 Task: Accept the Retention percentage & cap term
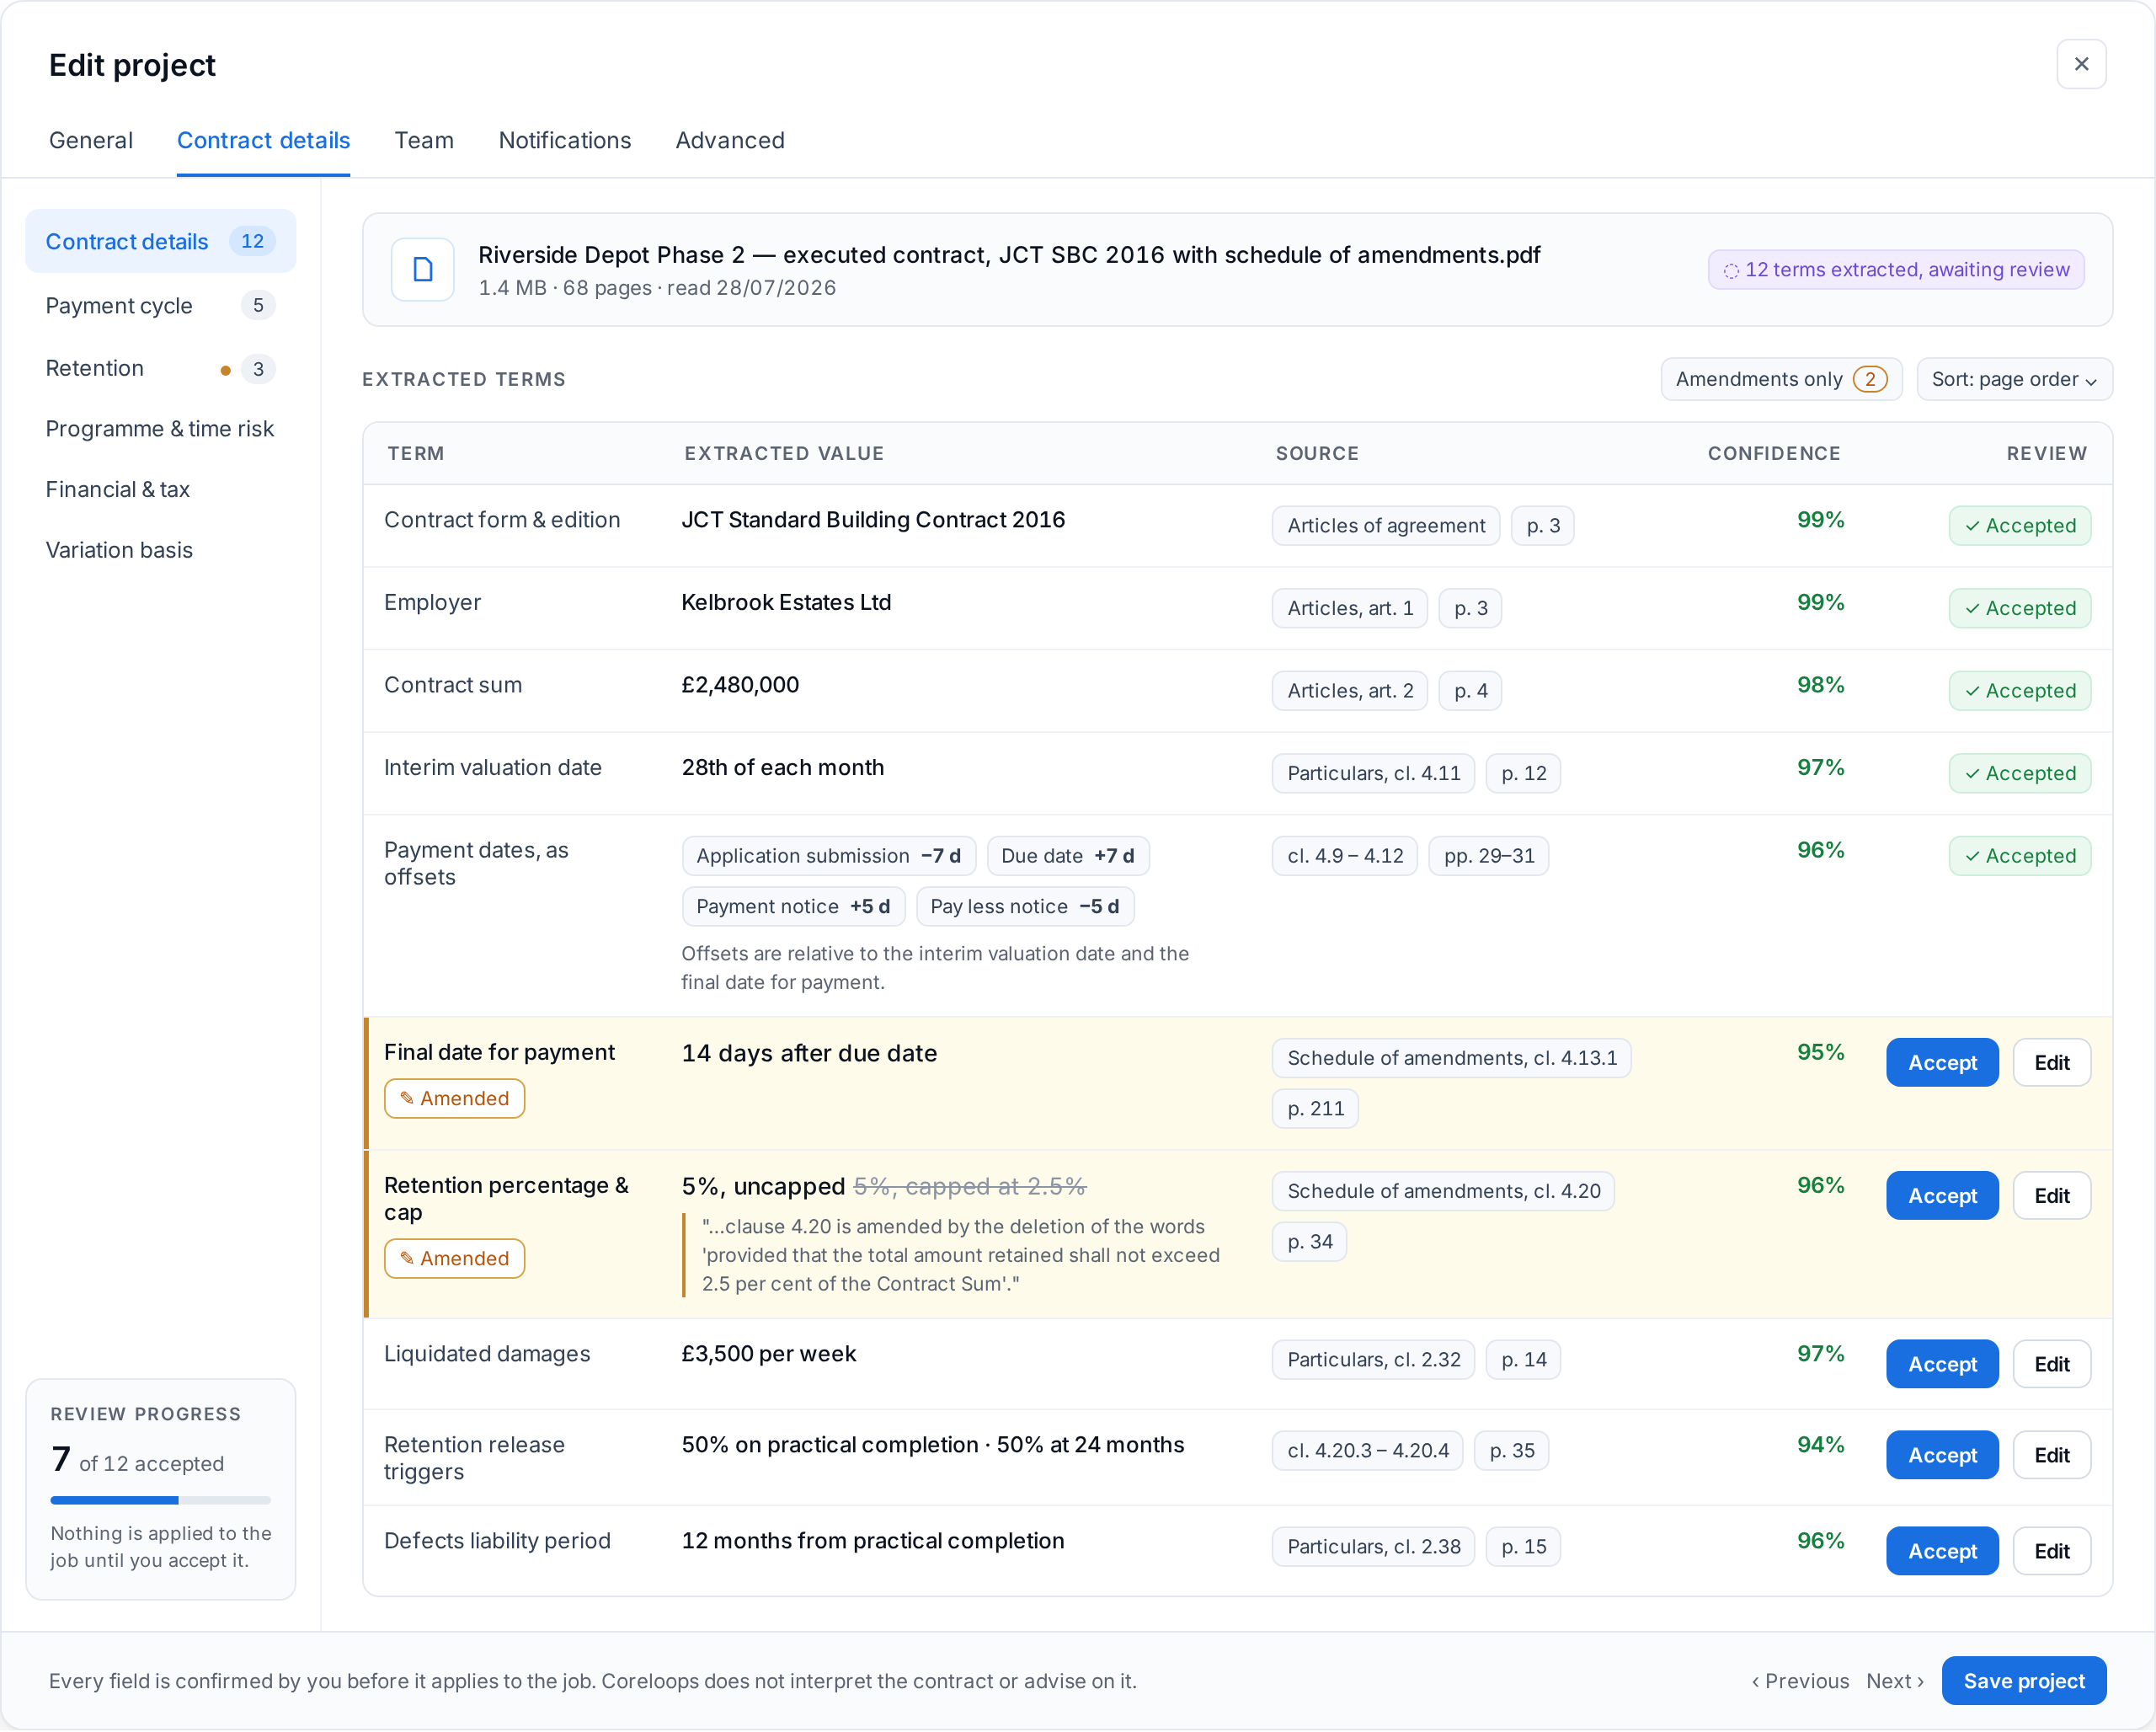pyautogui.click(x=1942, y=1196)
